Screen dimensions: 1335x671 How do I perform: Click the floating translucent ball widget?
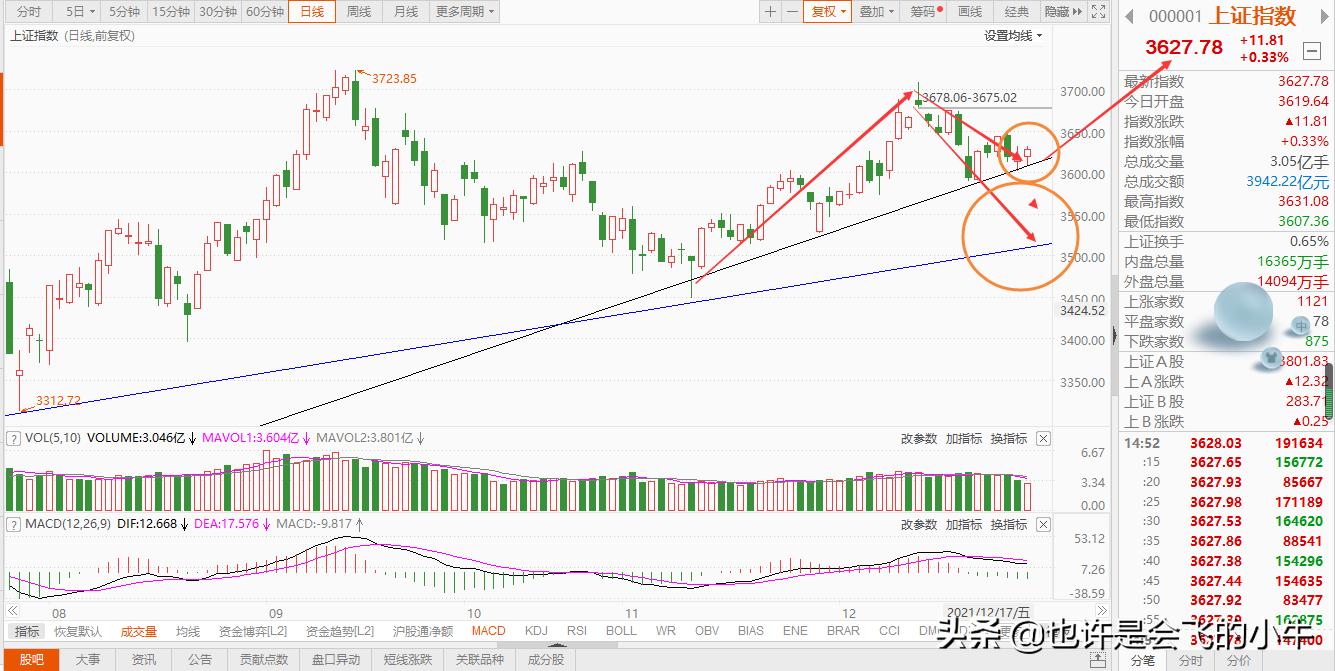click(x=1243, y=313)
